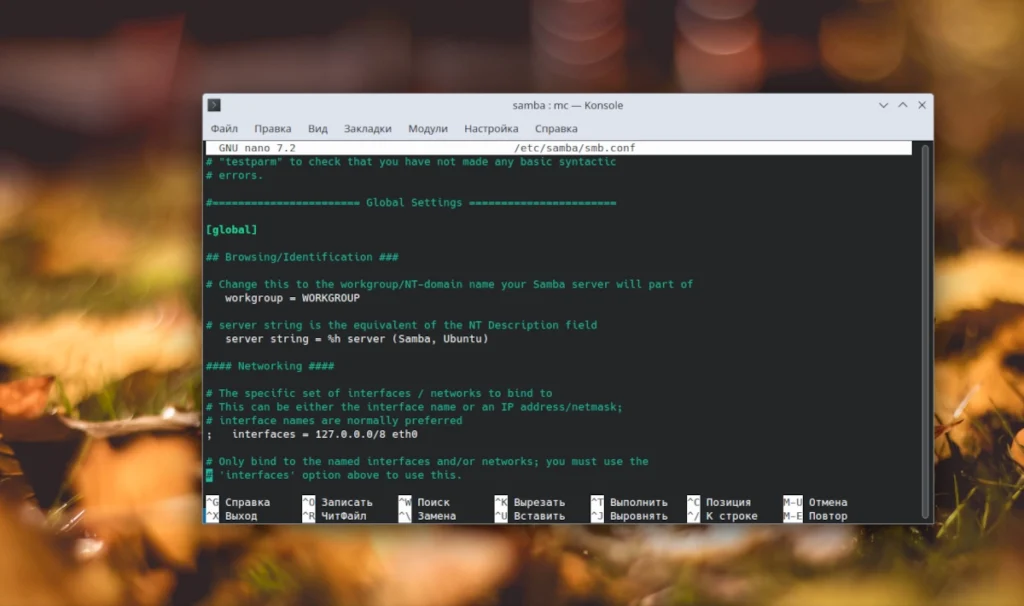Image resolution: width=1024 pixels, height=606 pixels.
Task: Click the 'server string is the equivalent' comment
Action: click(402, 325)
